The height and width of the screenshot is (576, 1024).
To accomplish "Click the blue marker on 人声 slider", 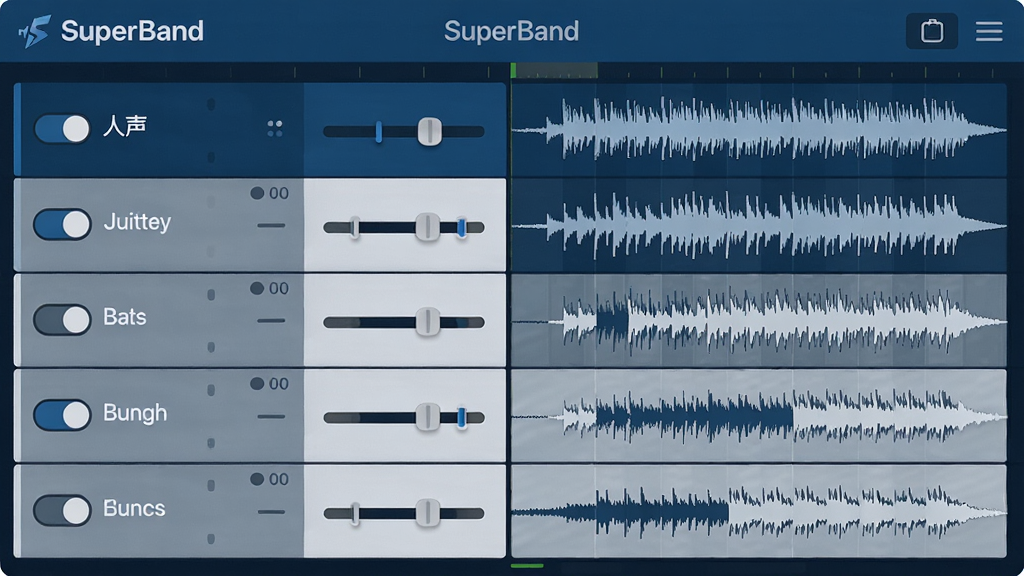I will (x=379, y=132).
